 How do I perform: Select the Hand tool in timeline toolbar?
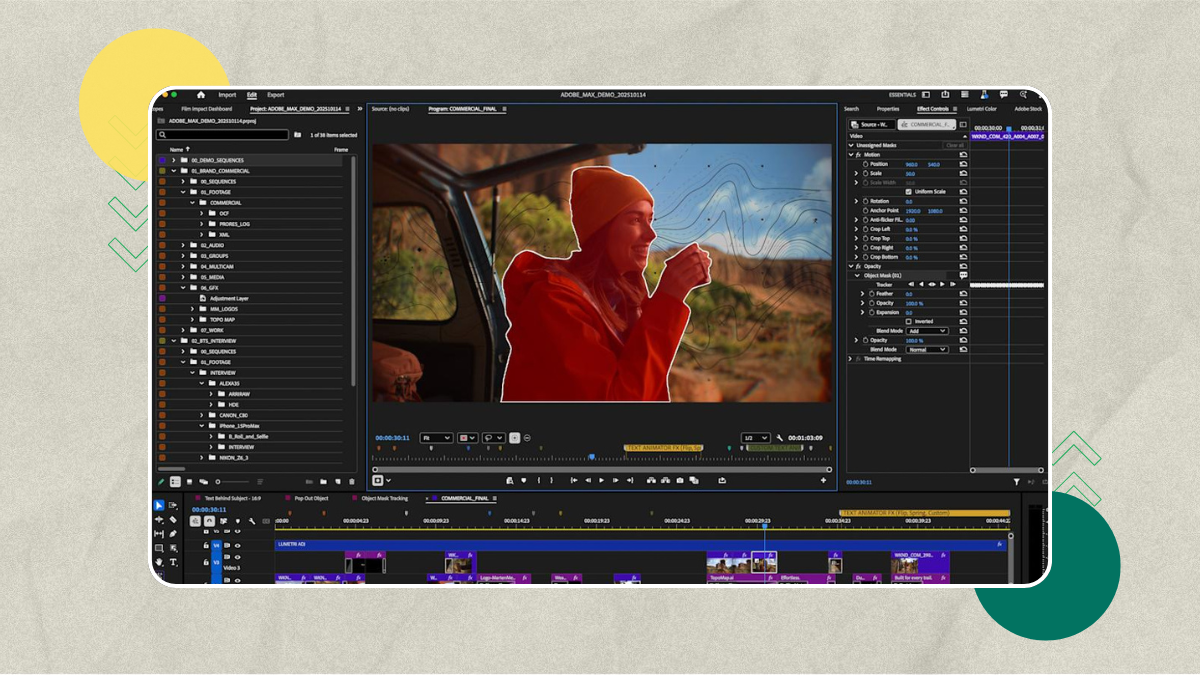pyautogui.click(x=159, y=562)
